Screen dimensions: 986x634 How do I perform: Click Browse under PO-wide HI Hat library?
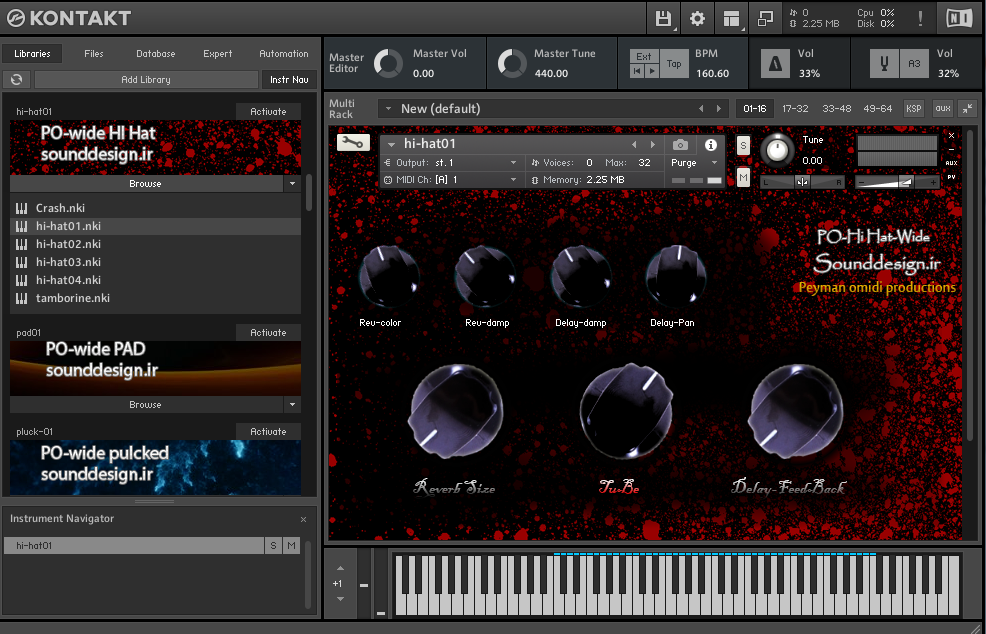(x=146, y=184)
